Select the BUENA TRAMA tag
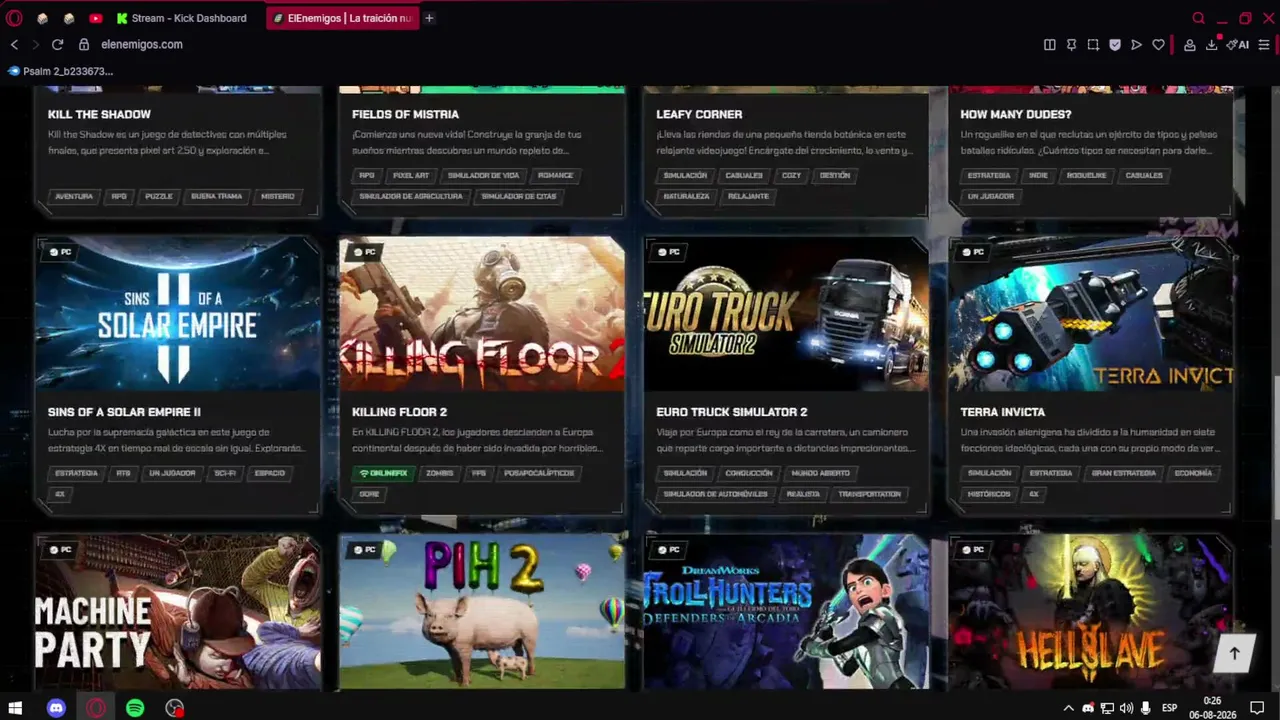The image size is (1280, 720). [217, 196]
